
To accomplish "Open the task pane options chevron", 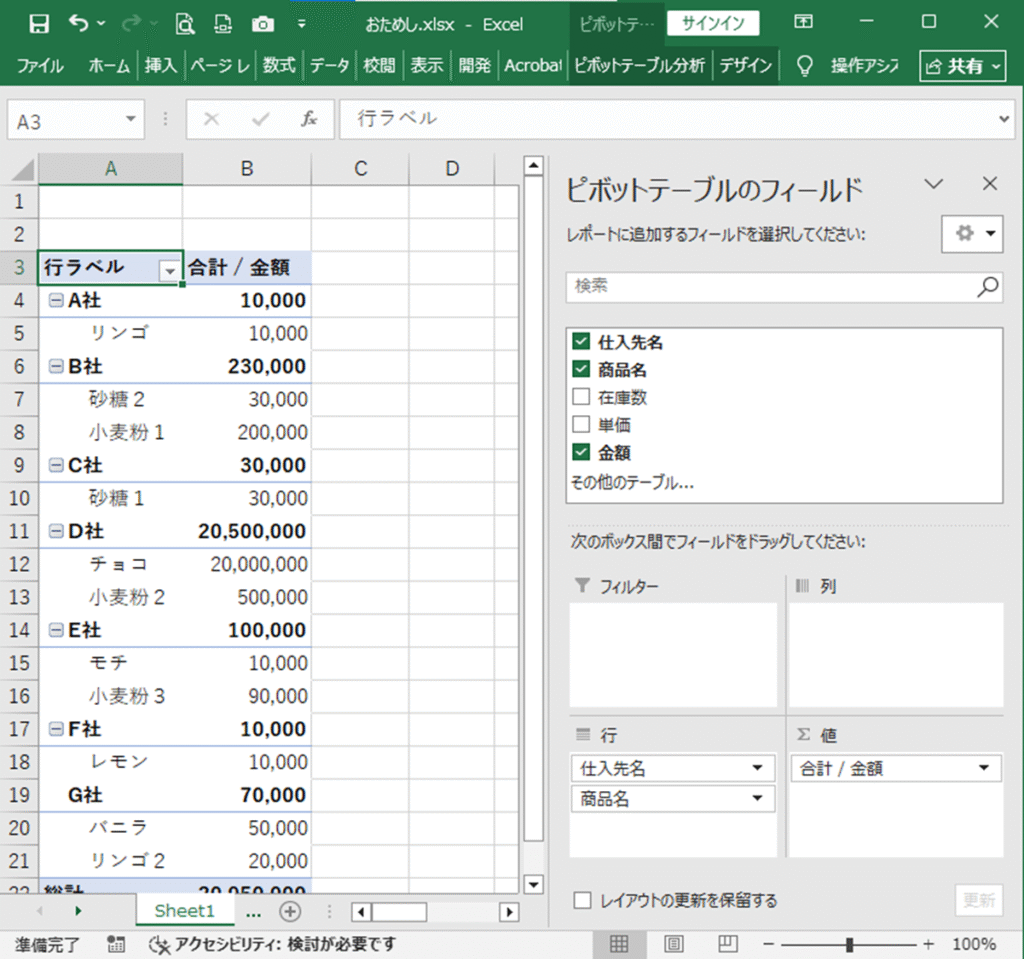I will pyautogui.click(x=934, y=184).
